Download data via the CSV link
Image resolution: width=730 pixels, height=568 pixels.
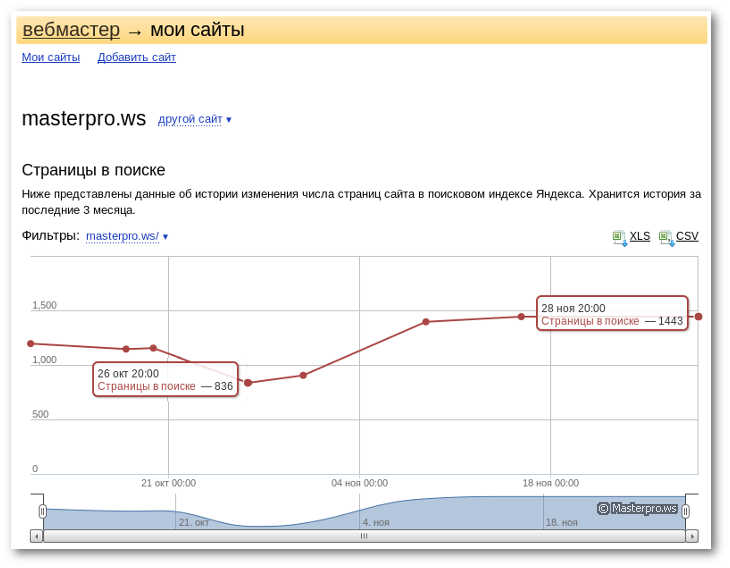687,236
